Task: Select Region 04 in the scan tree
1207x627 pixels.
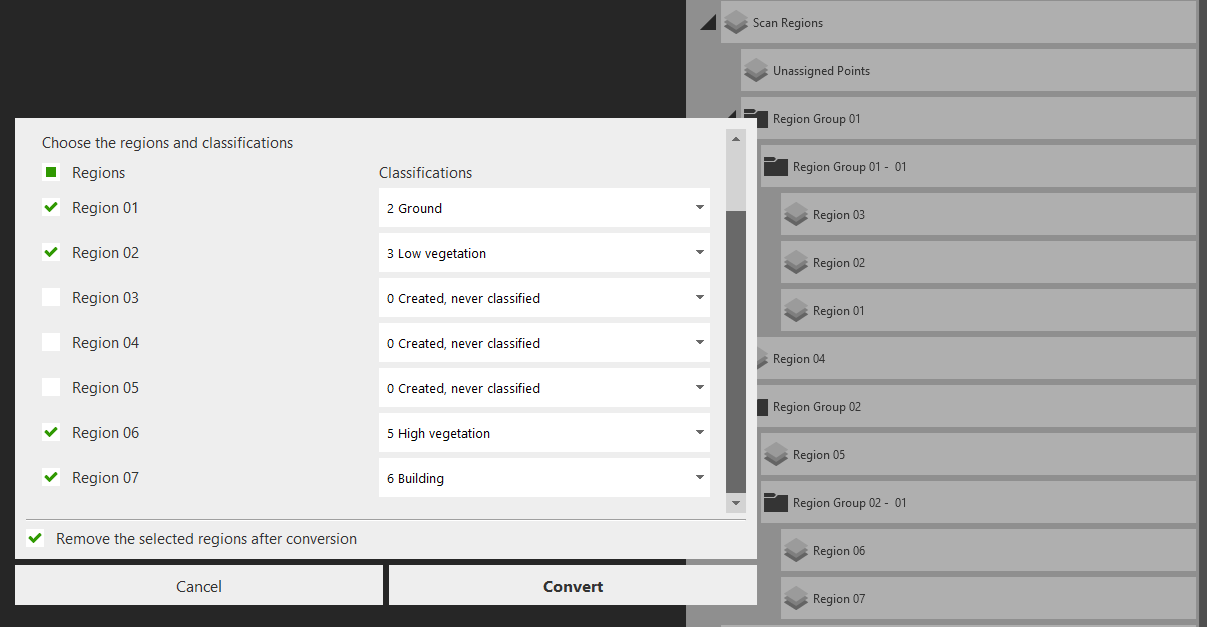Action: tap(976, 358)
